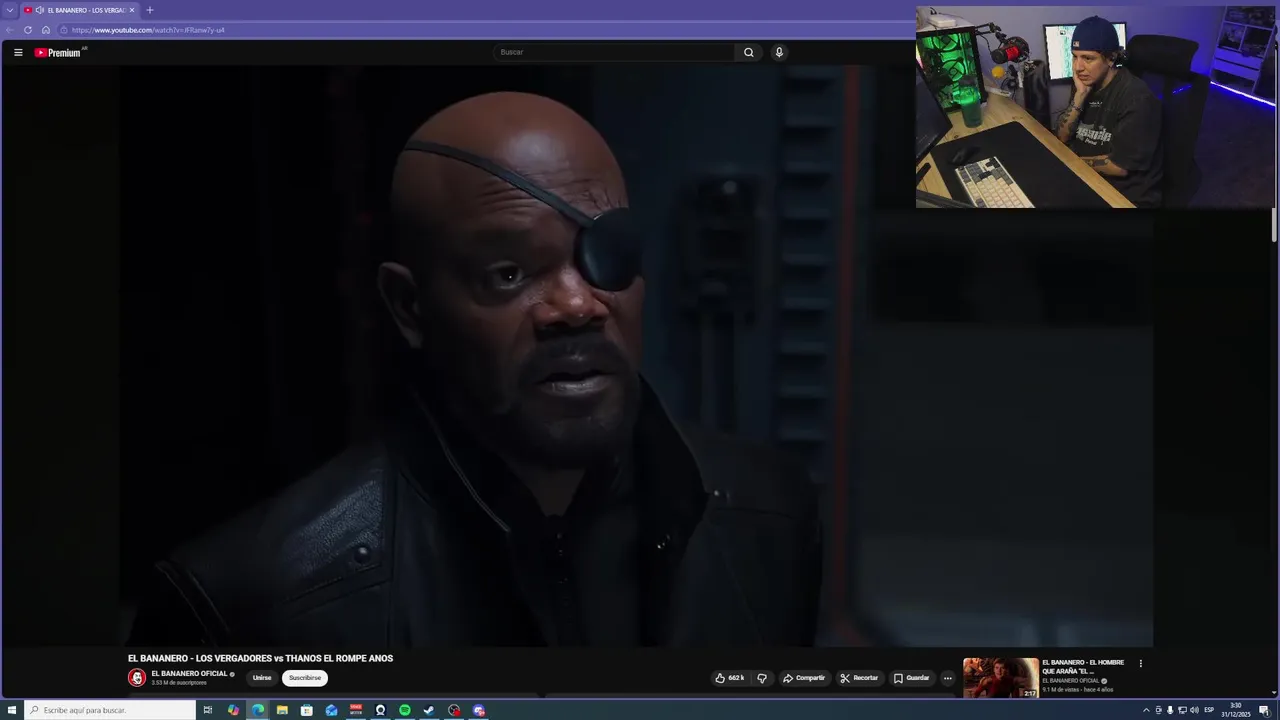Image resolution: width=1280 pixels, height=720 pixels.
Task: Open Microsoft Store from taskbar
Action: click(x=307, y=710)
